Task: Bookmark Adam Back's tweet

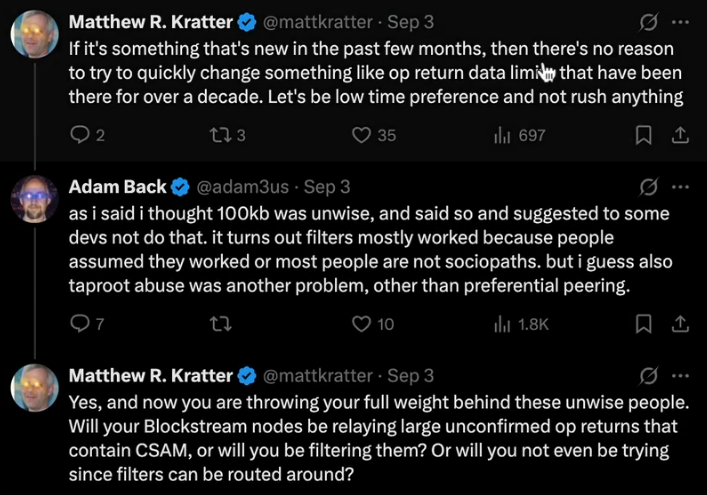Action: 645,323
